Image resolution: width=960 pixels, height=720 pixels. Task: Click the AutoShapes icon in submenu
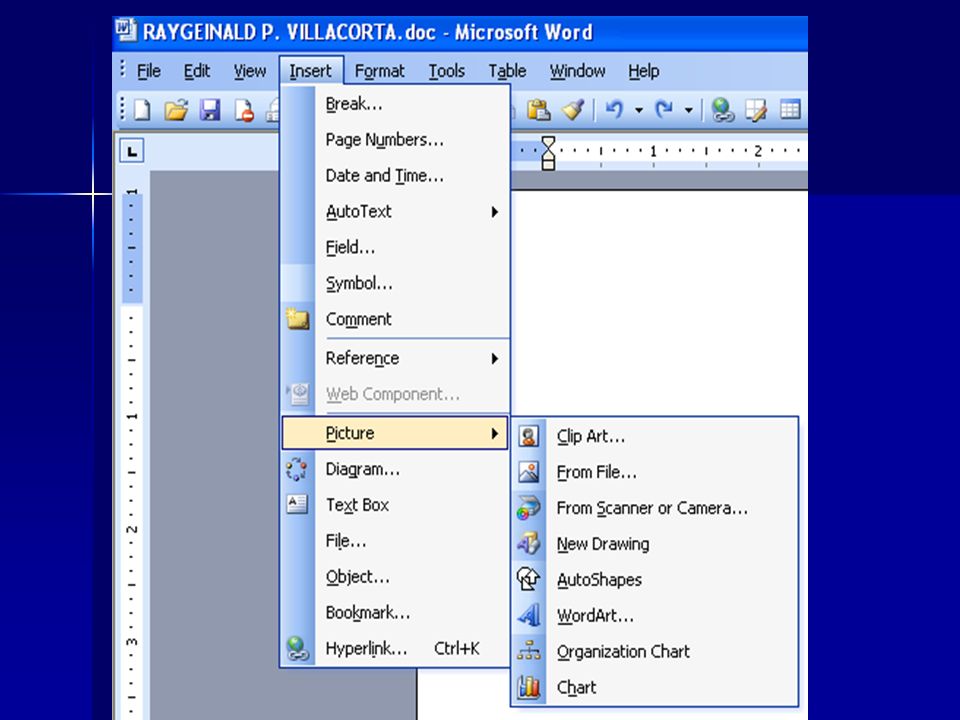click(528, 579)
